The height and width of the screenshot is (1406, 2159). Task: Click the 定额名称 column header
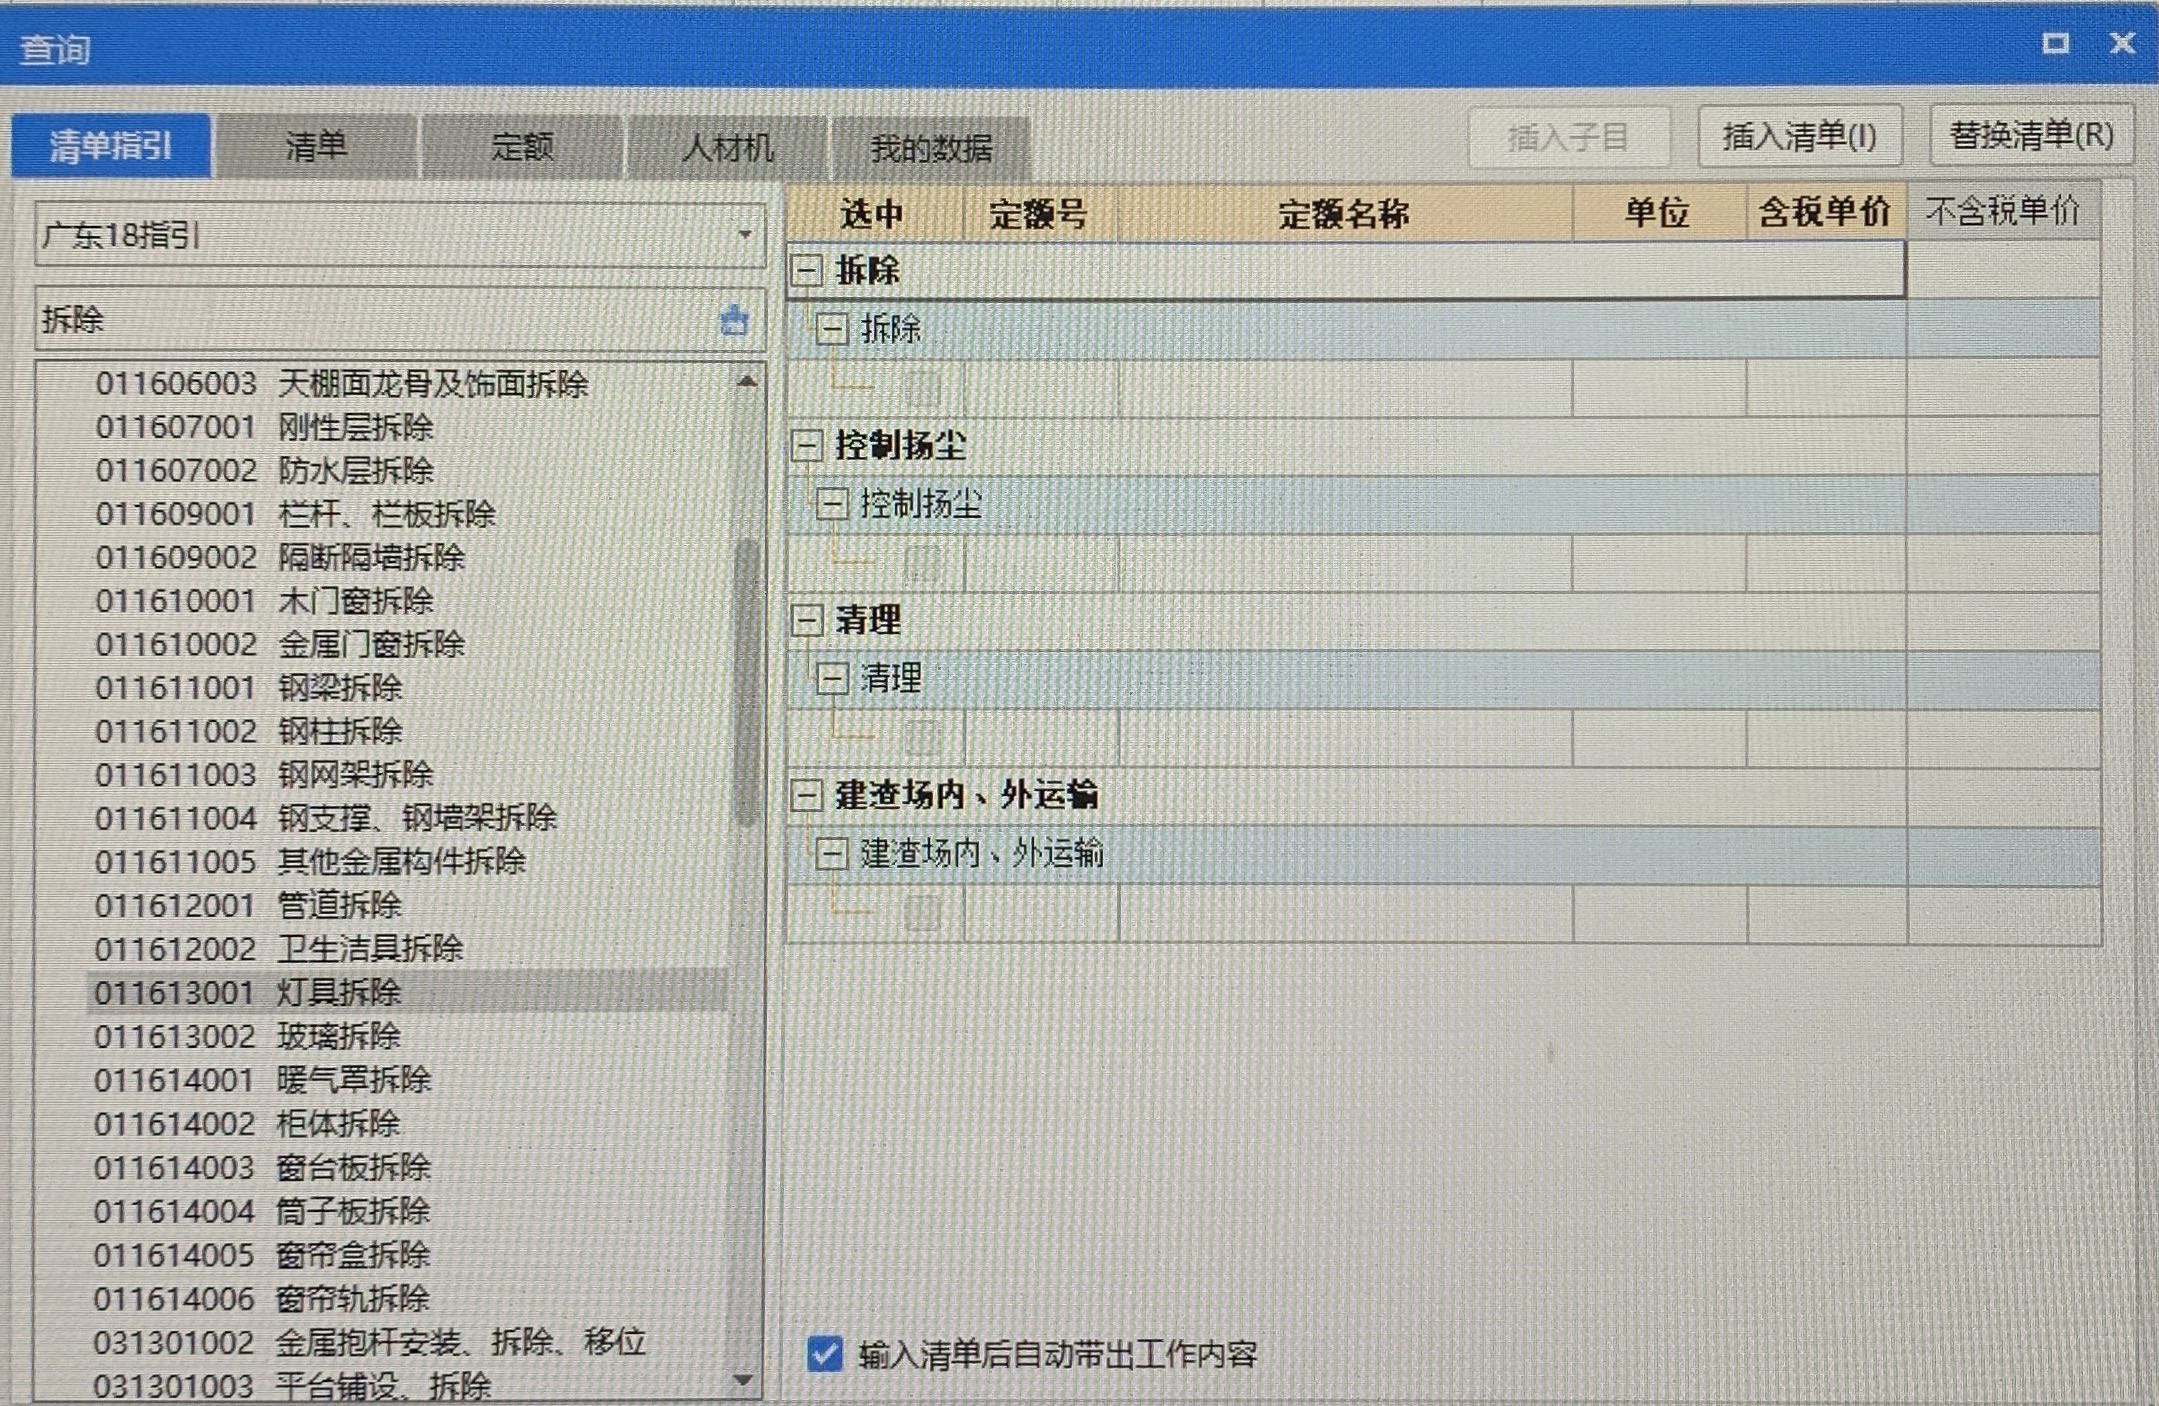click(x=1343, y=213)
